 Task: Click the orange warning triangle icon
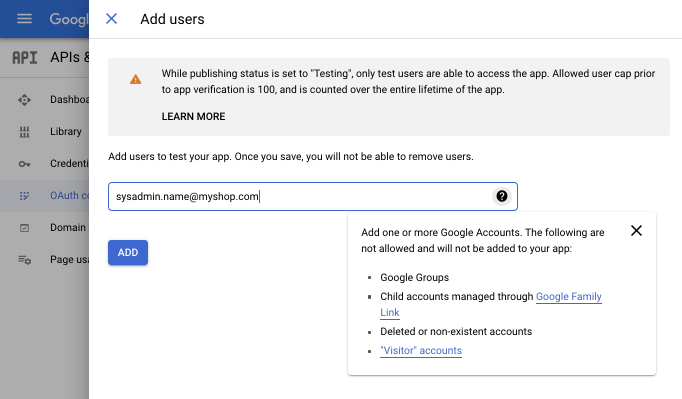tap(136, 80)
